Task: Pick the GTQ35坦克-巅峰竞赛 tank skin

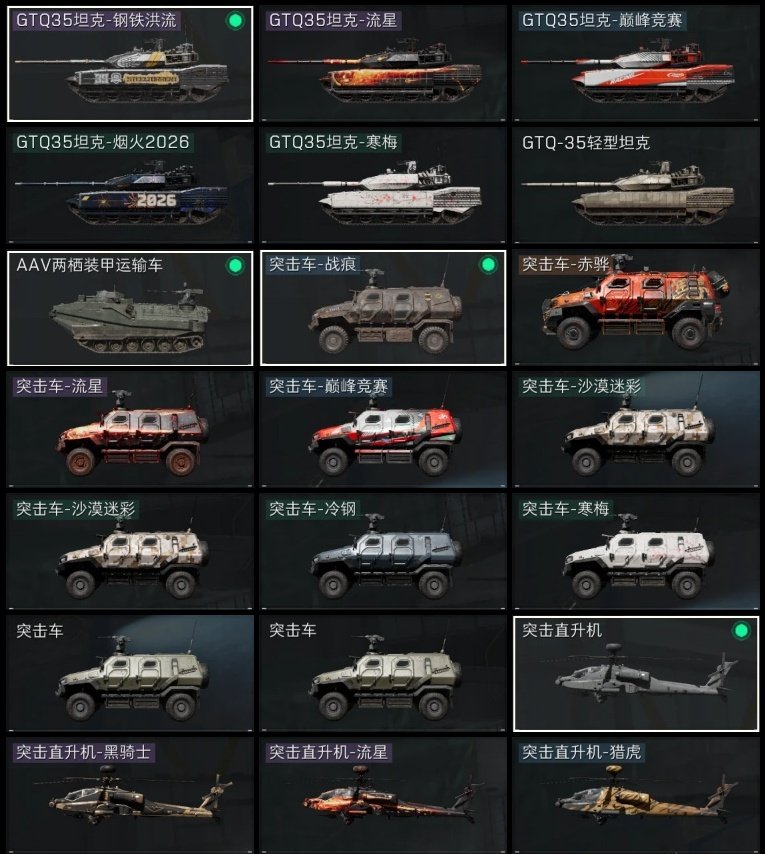Action: [636, 64]
